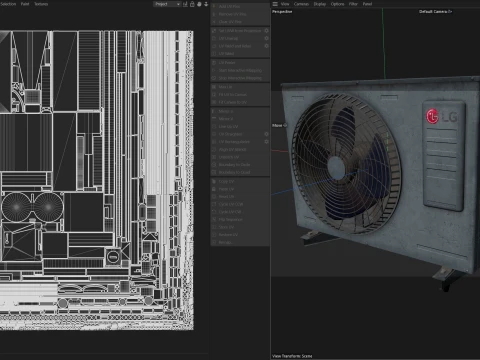Screen dimensions: 480x360
Task: Apply Flip Sequence command
Action: (240, 220)
